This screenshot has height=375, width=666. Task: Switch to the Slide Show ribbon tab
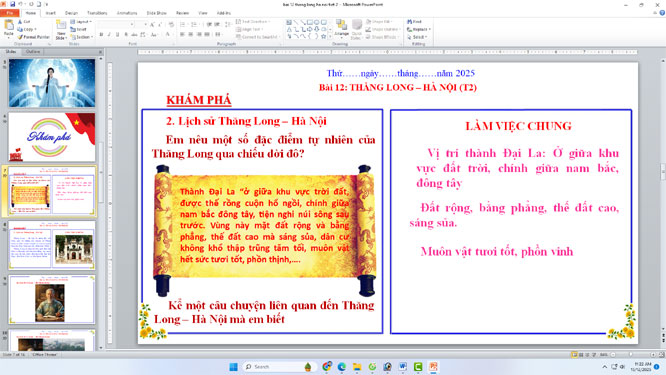pyautogui.click(x=157, y=13)
